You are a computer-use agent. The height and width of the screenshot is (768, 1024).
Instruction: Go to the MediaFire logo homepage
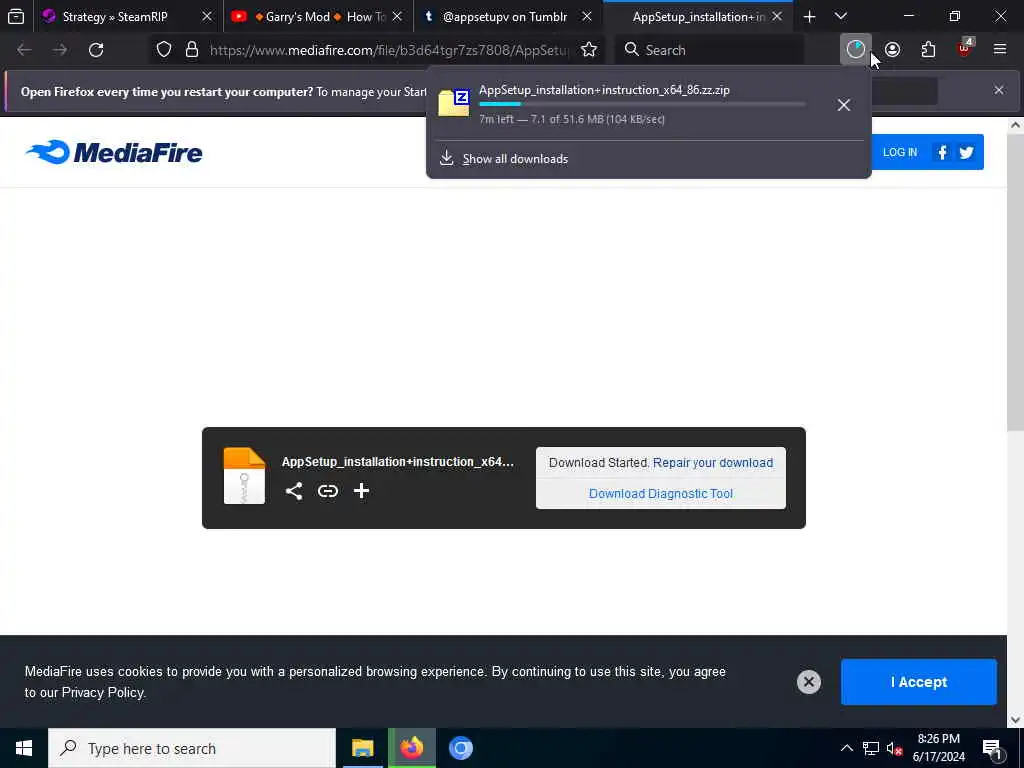(x=114, y=152)
